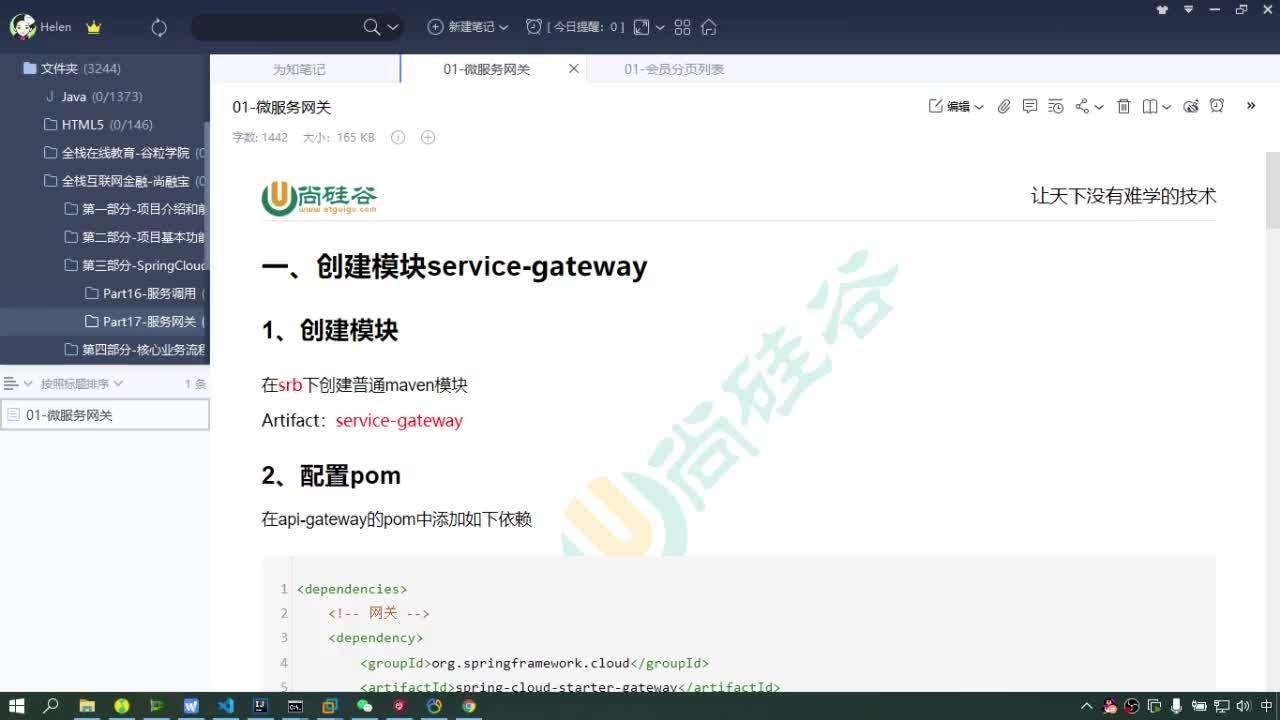Show hidden system tray icons

(x=1087, y=706)
